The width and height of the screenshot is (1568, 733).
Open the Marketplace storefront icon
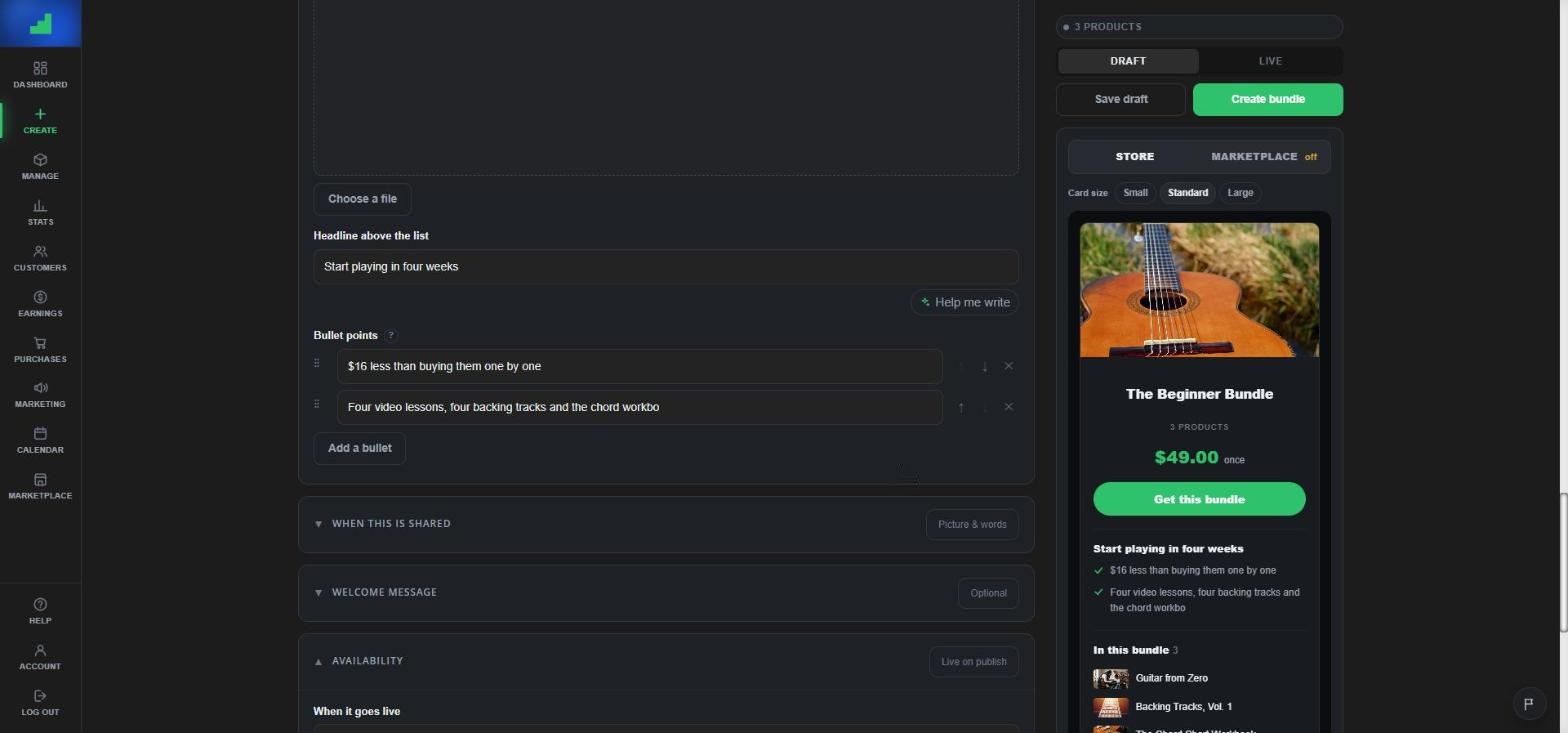40,480
